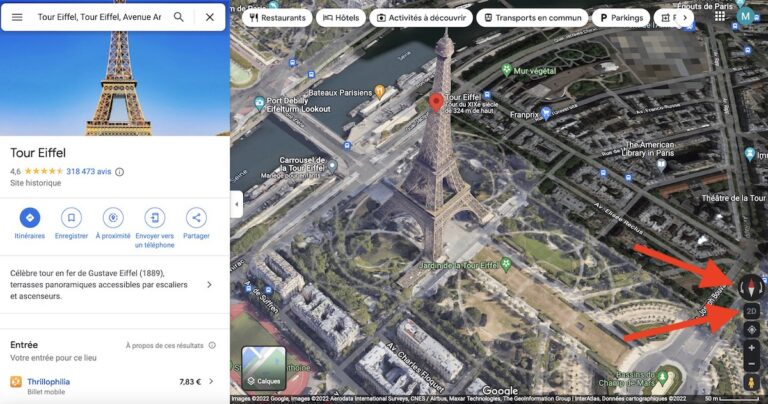This screenshot has width=768, height=404.
Task: Select the Hôtels filter chip
Action: point(341,18)
